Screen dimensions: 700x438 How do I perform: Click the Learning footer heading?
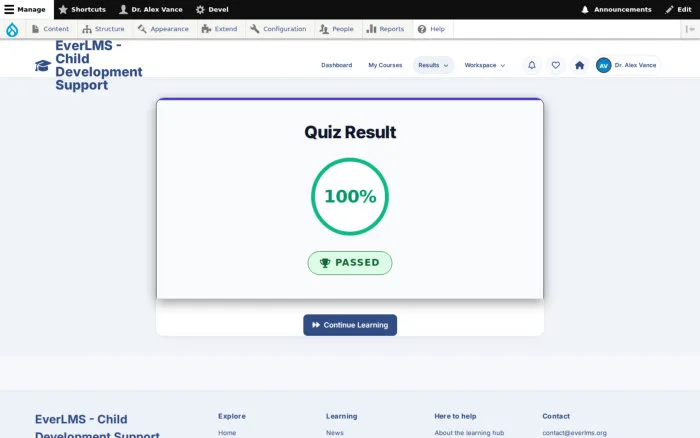(342, 416)
